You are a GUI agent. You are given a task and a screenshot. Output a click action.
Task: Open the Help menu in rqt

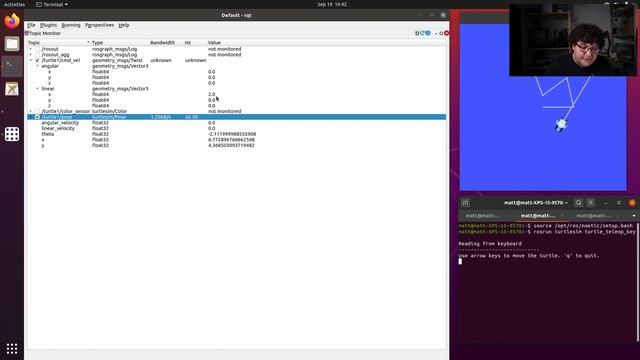(124, 25)
